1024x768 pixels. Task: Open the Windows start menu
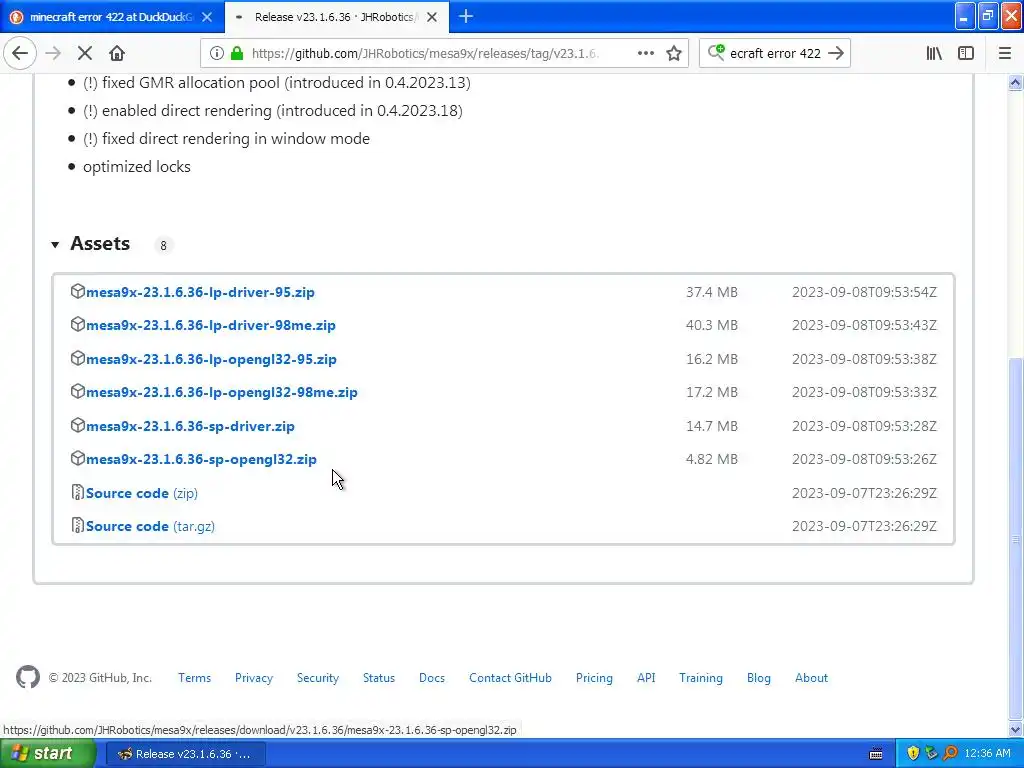coord(47,754)
